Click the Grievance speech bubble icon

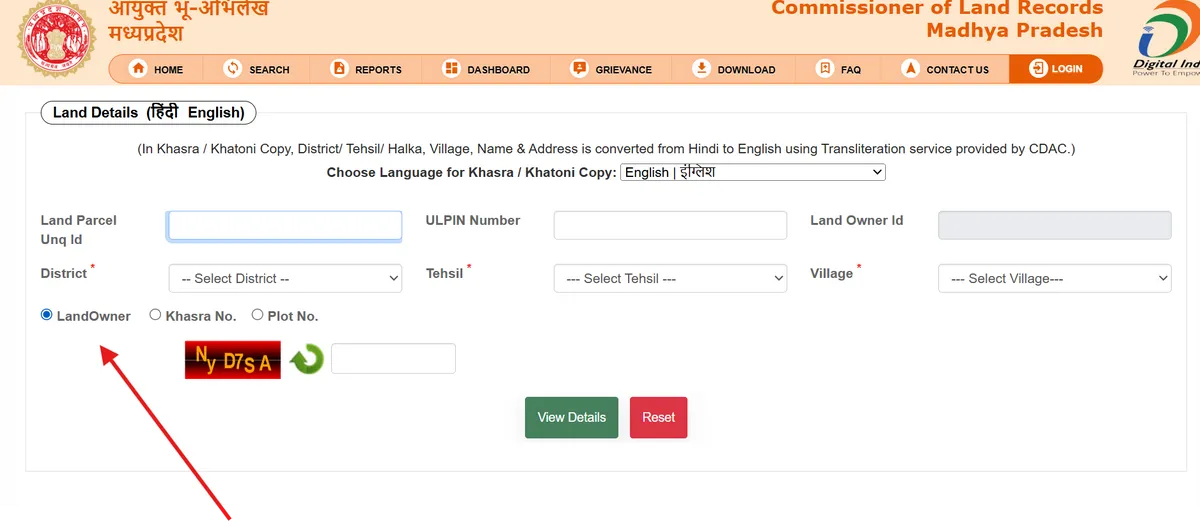coord(579,68)
